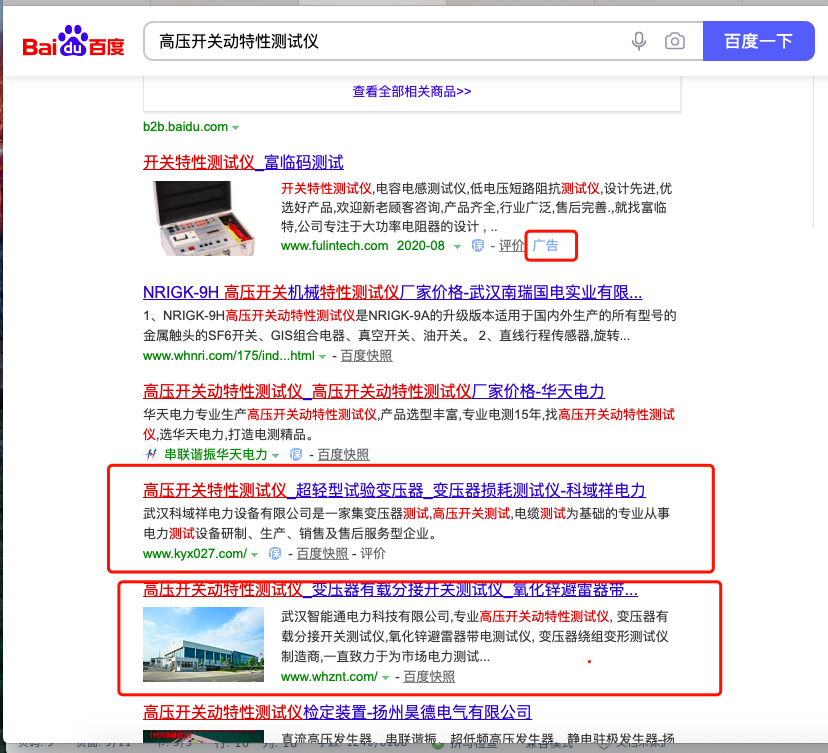Open image search camera icon
This screenshot has width=828, height=753.
[x=675, y=41]
